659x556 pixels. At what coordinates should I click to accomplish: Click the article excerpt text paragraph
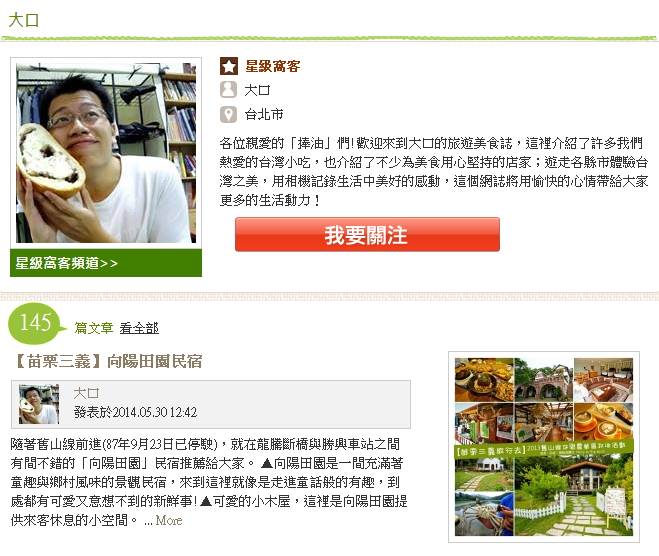209,482
